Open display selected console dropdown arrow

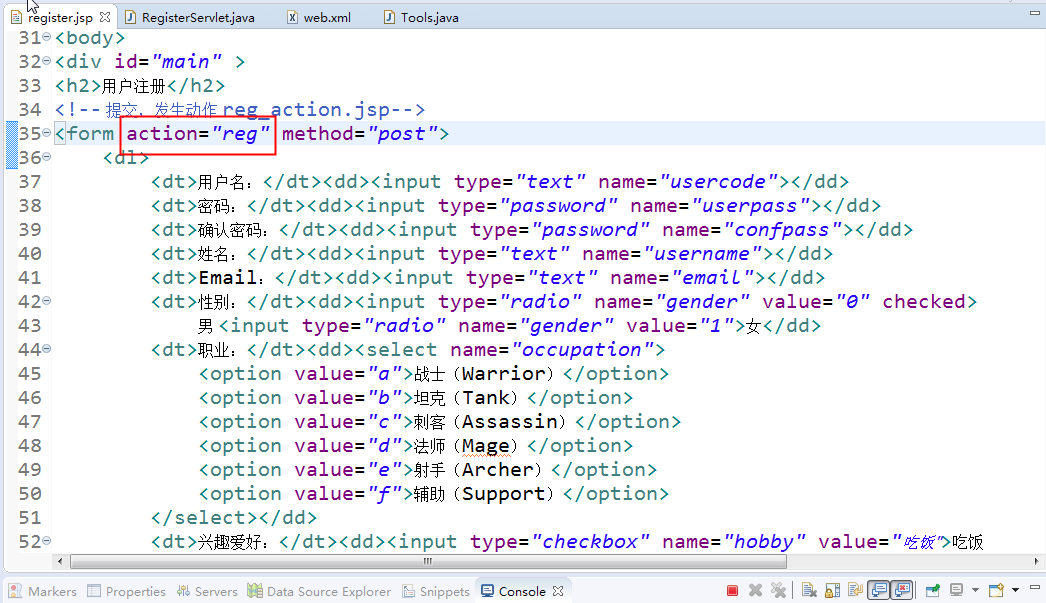[975, 590]
